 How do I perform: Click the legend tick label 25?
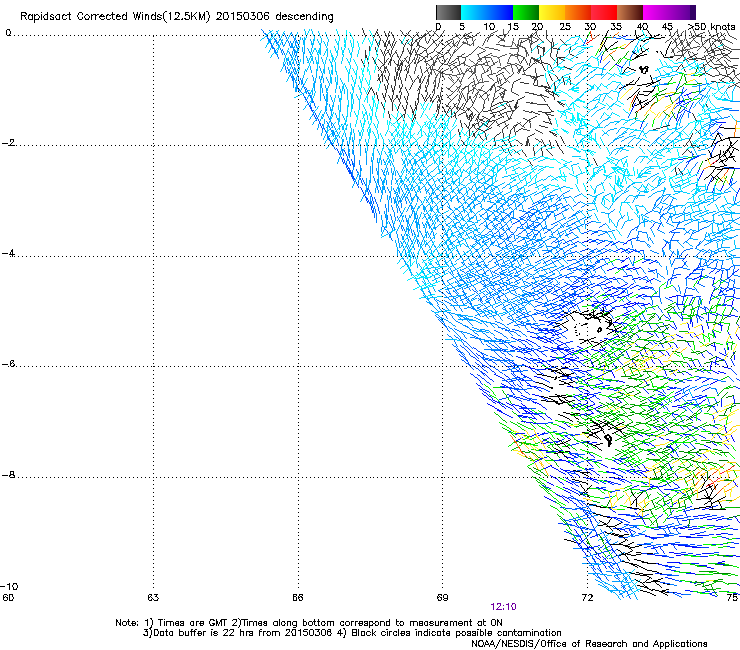click(565, 27)
